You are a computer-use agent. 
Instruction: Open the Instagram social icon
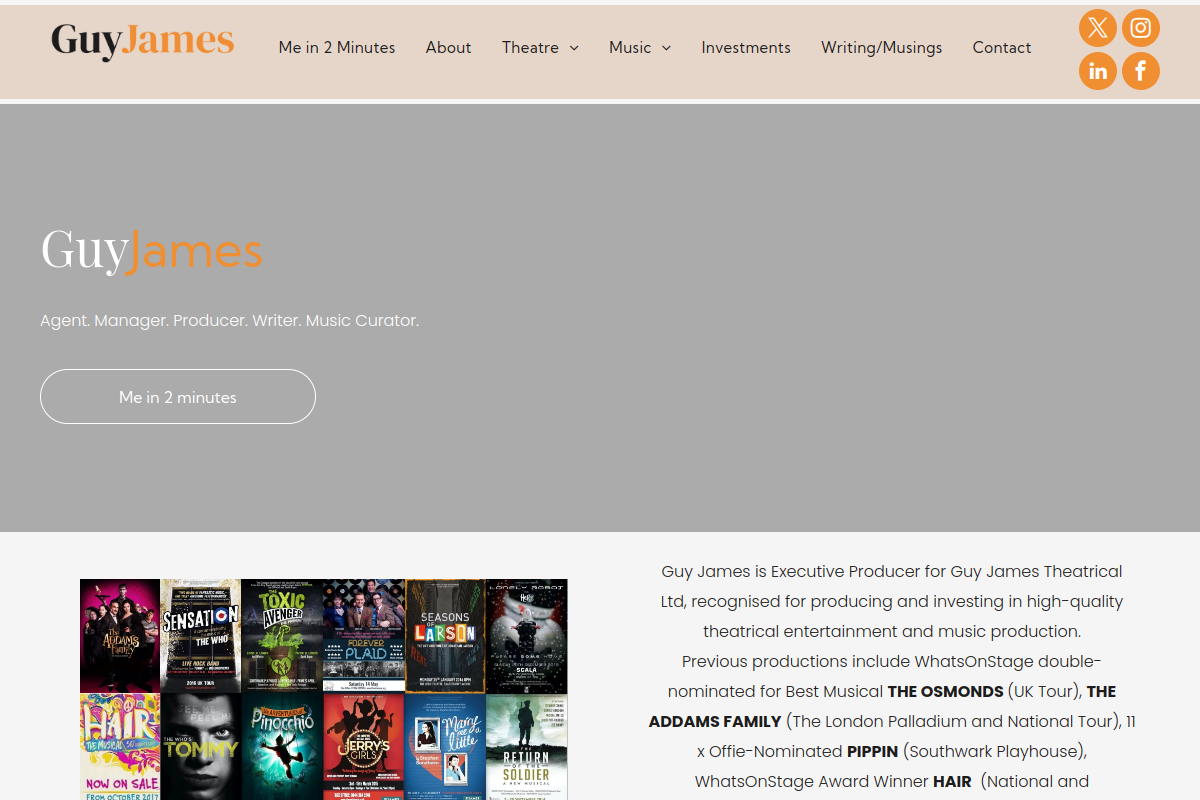(1141, 28)
